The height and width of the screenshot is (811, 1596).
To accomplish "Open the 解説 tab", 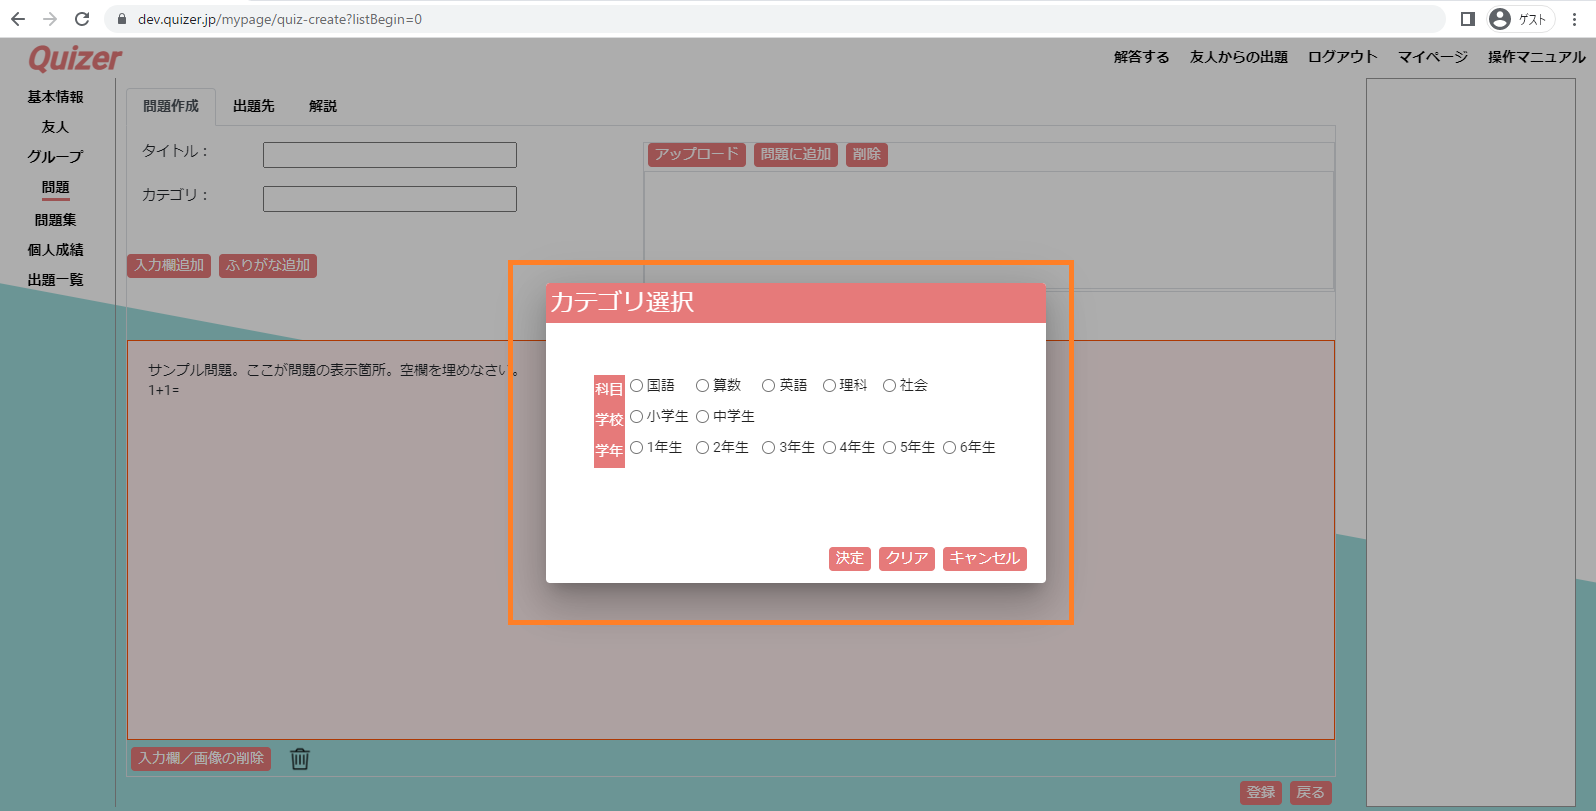I will pos(322,106).
